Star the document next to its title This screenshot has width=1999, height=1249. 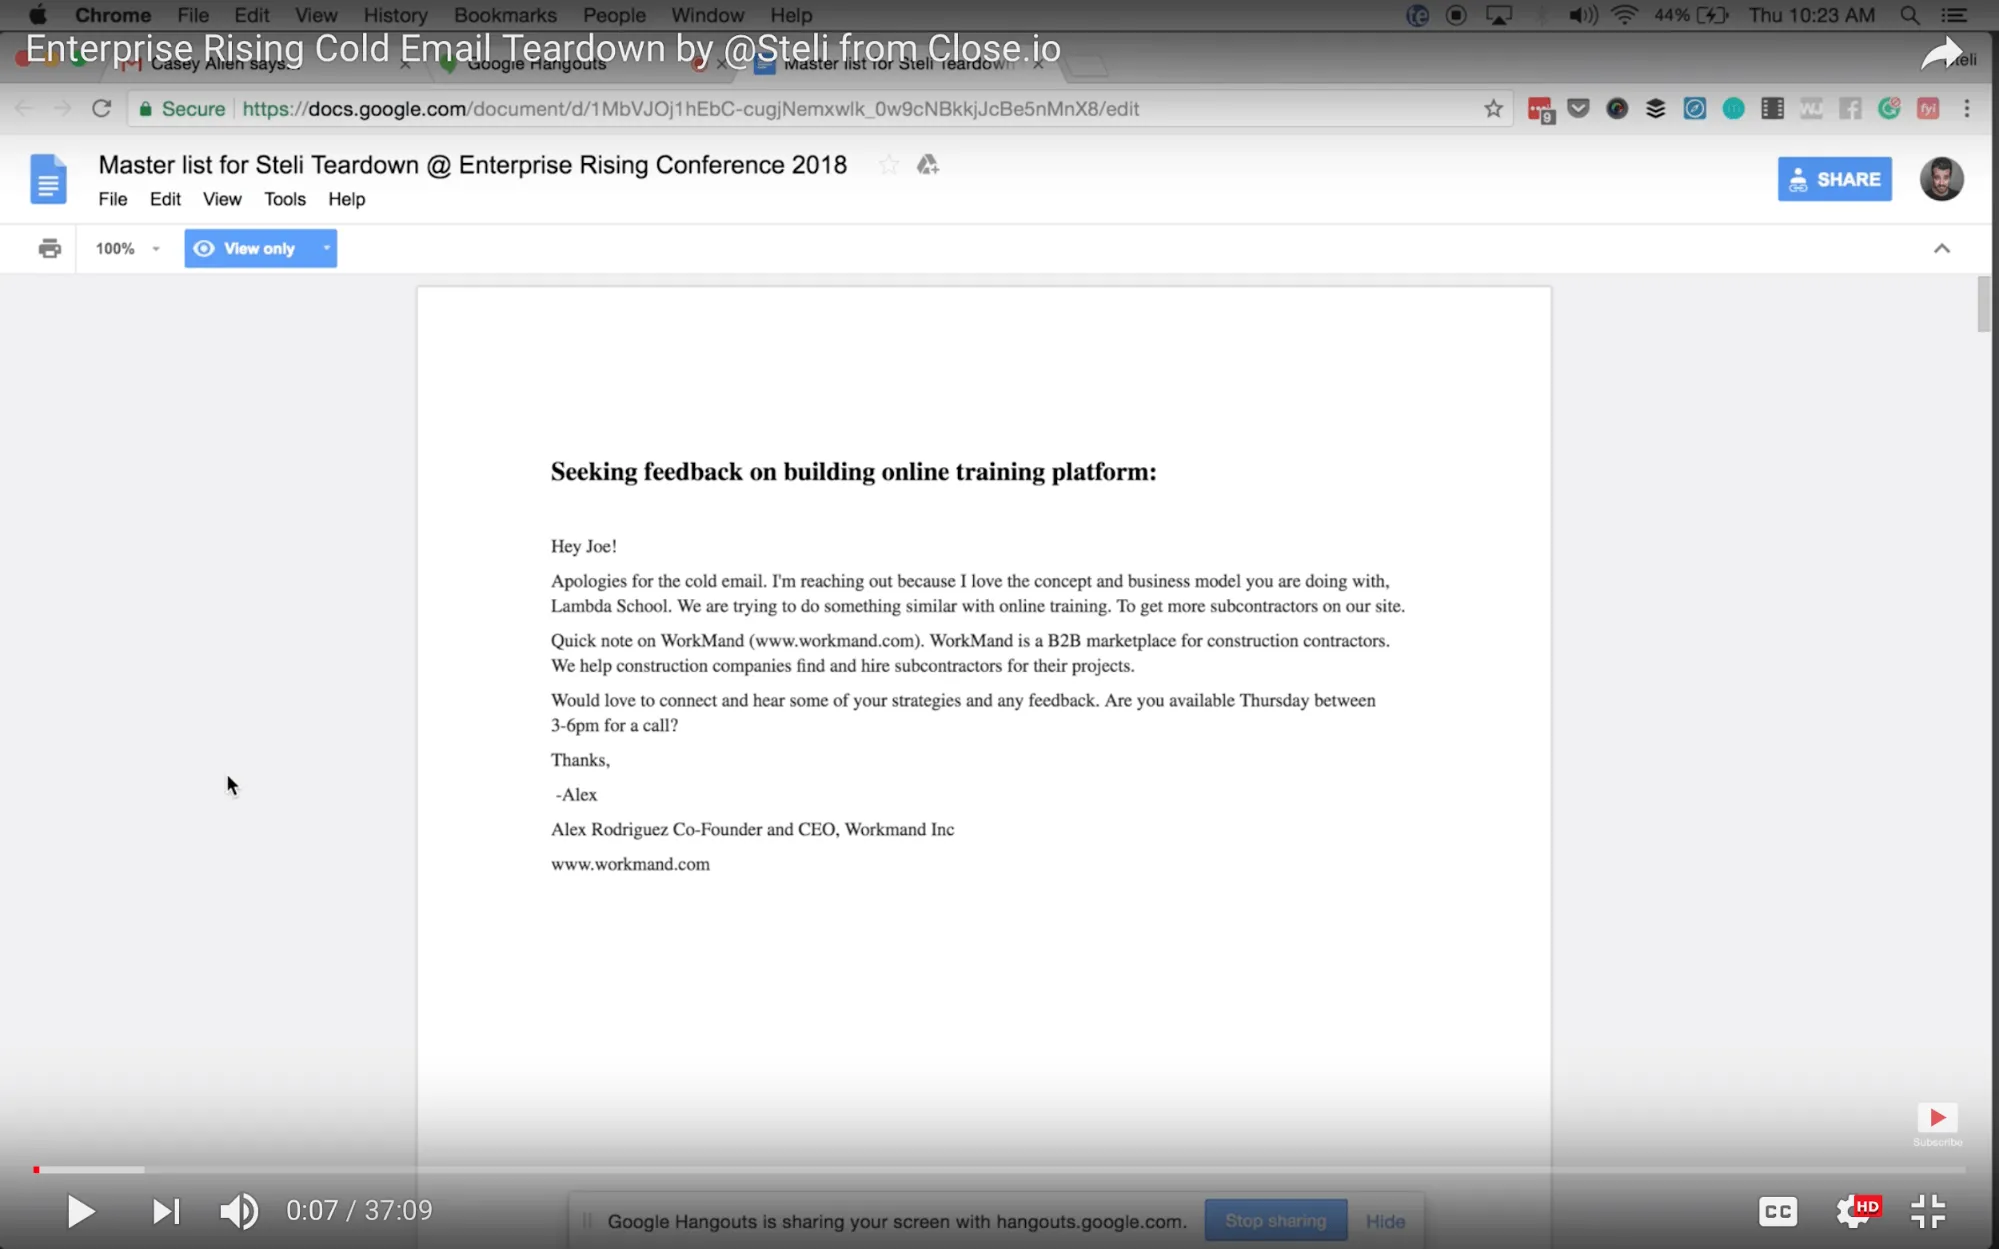pyautogui.click(x=888, y=164)
